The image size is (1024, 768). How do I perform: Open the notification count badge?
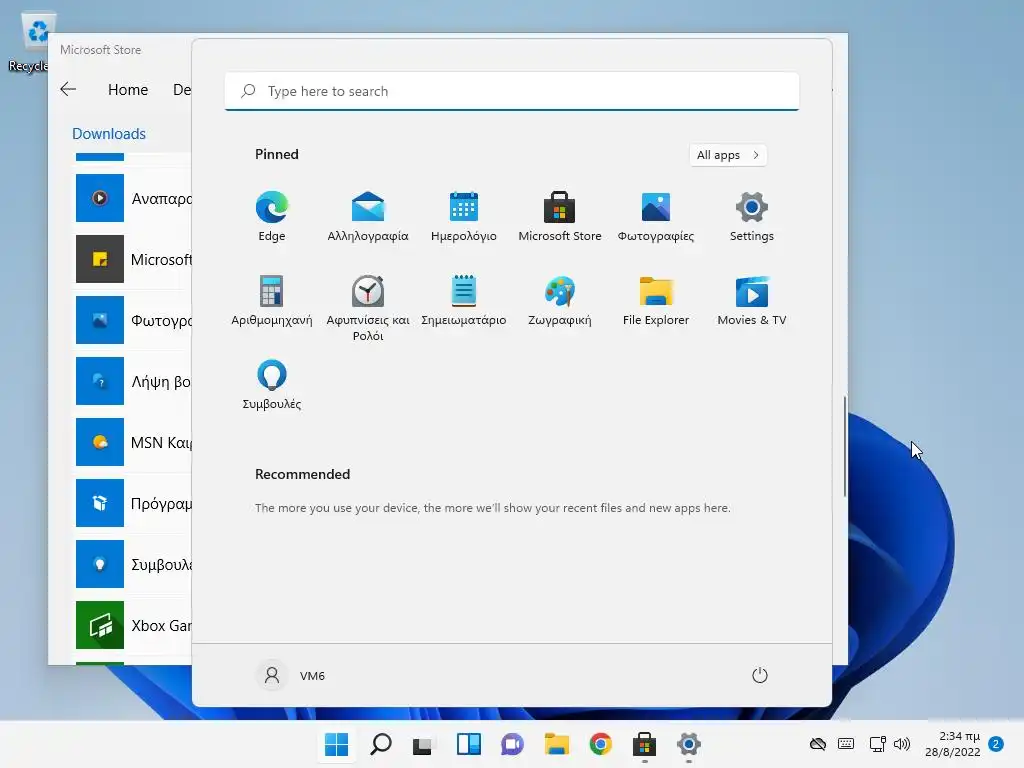tap(996, 744)
